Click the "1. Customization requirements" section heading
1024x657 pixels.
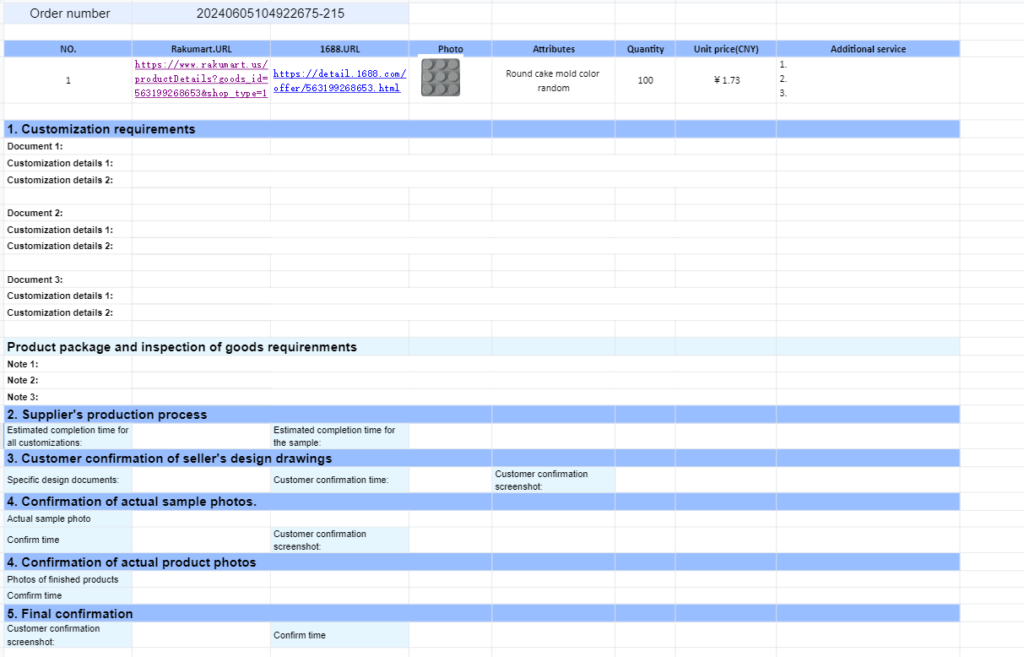point(101,129)
